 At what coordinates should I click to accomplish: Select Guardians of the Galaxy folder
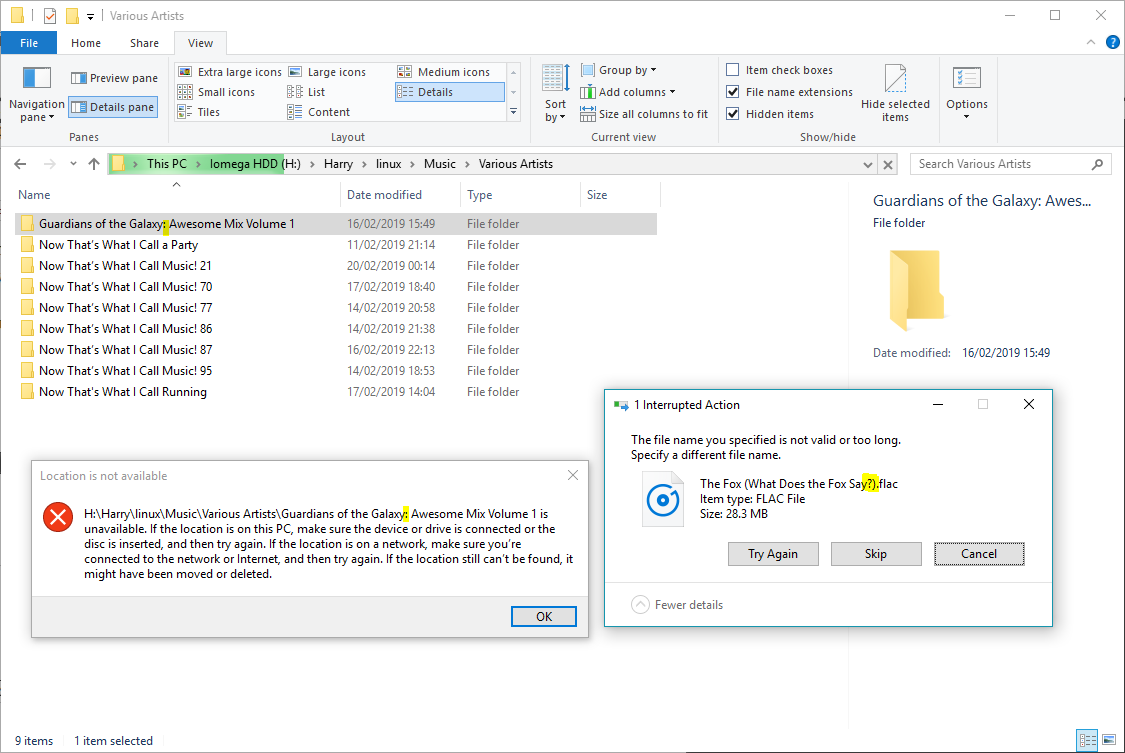click(336, 224)
